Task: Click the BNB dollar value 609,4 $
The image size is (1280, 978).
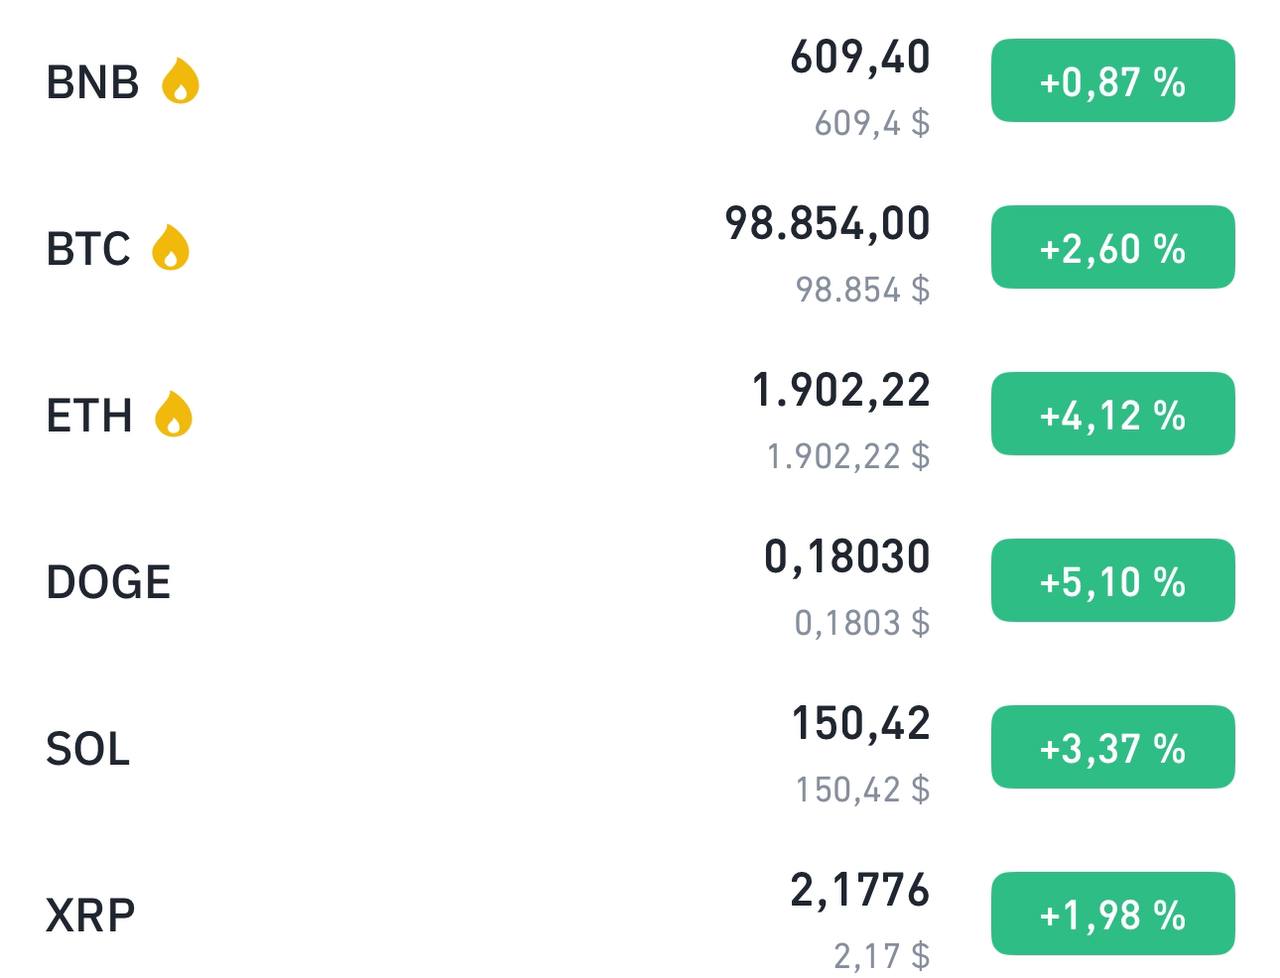Action: (x=872, y=123)
